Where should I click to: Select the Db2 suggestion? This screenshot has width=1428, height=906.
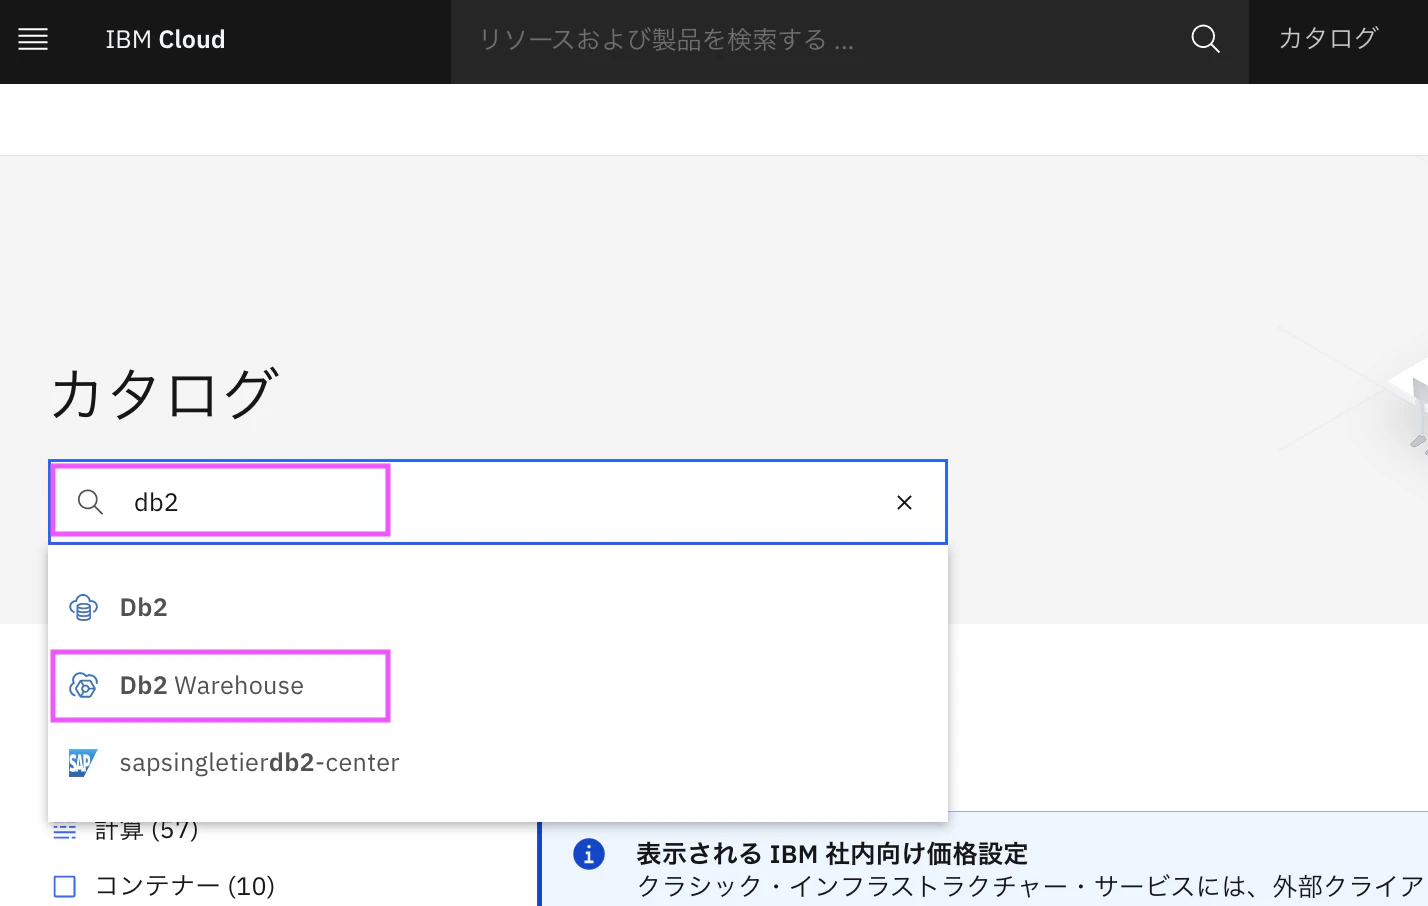click(498, 607)
